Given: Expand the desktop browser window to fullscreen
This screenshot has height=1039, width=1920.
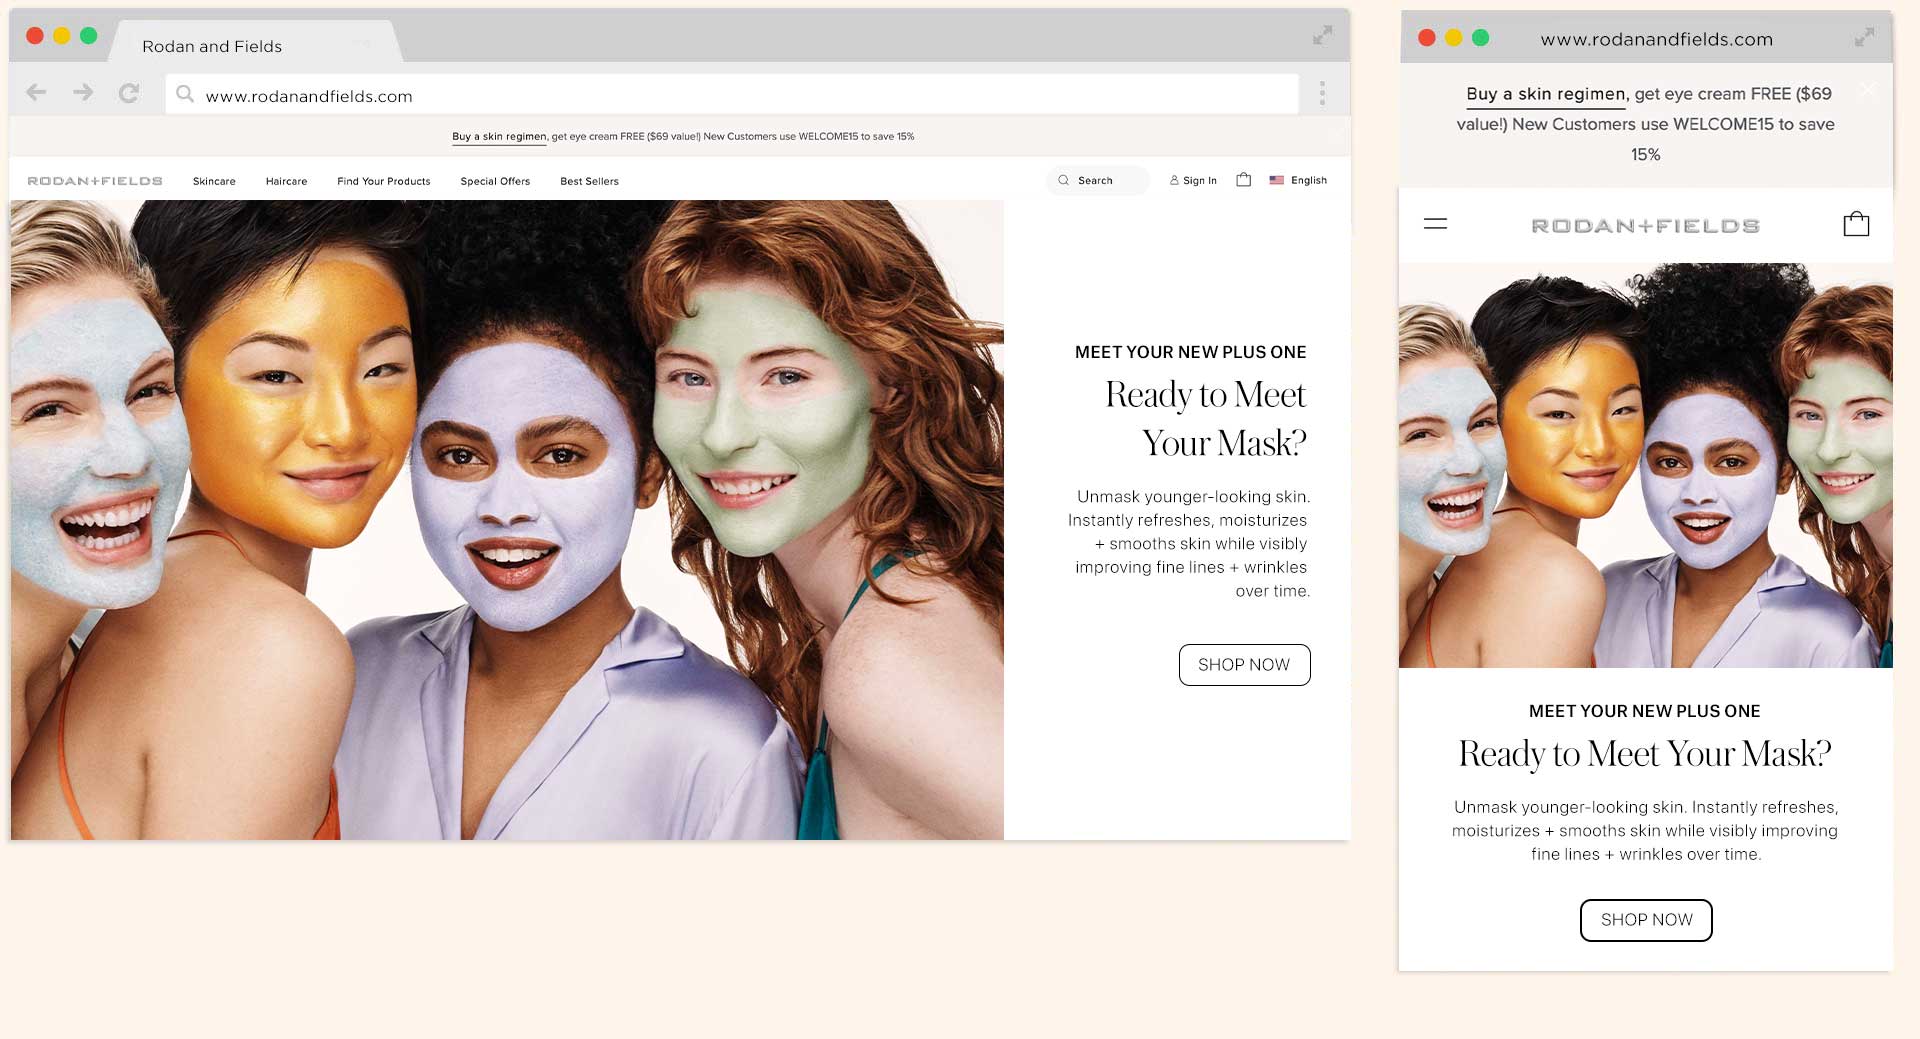Looking at the screenshot, I should [x=1322, y=36].
